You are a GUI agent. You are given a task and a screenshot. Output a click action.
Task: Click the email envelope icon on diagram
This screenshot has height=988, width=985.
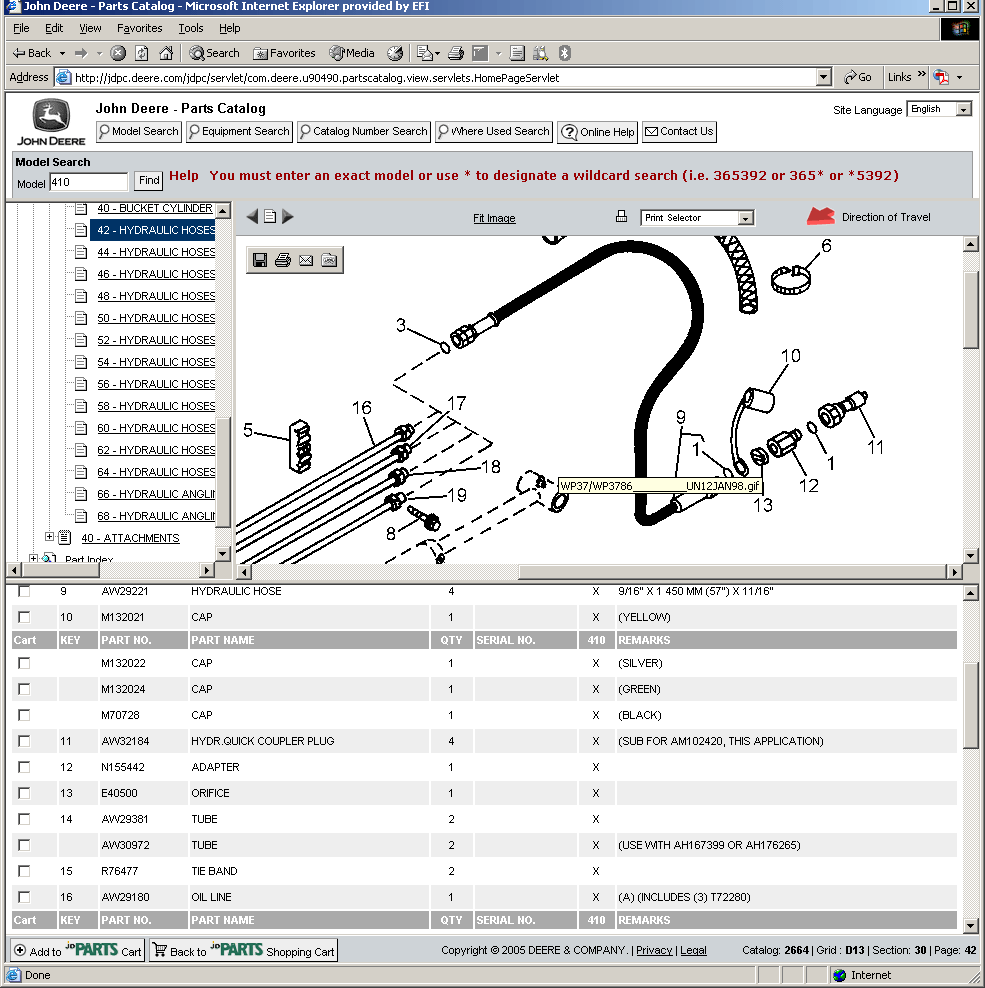pyautogui.click(x=306, y=260)
